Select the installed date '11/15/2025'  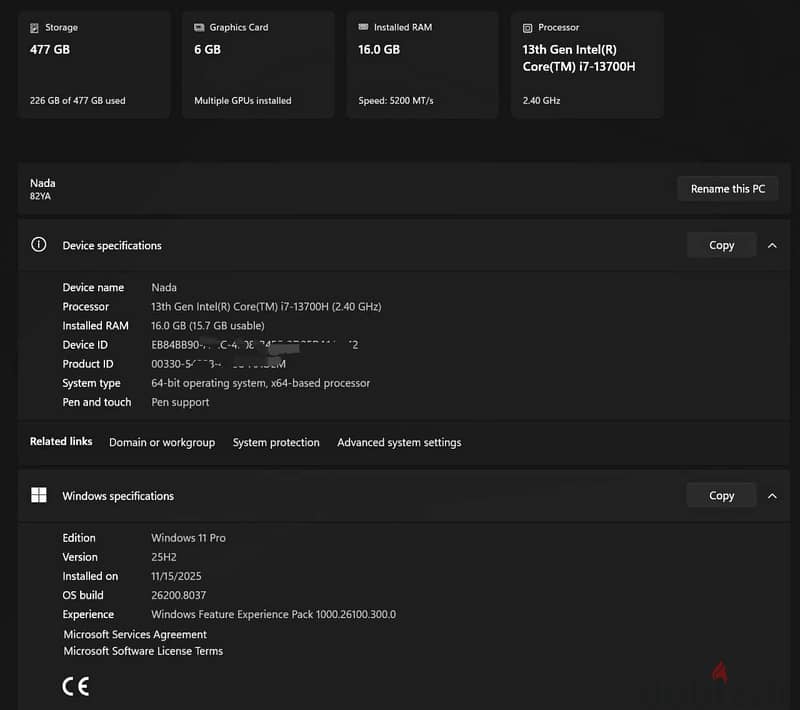176,576
